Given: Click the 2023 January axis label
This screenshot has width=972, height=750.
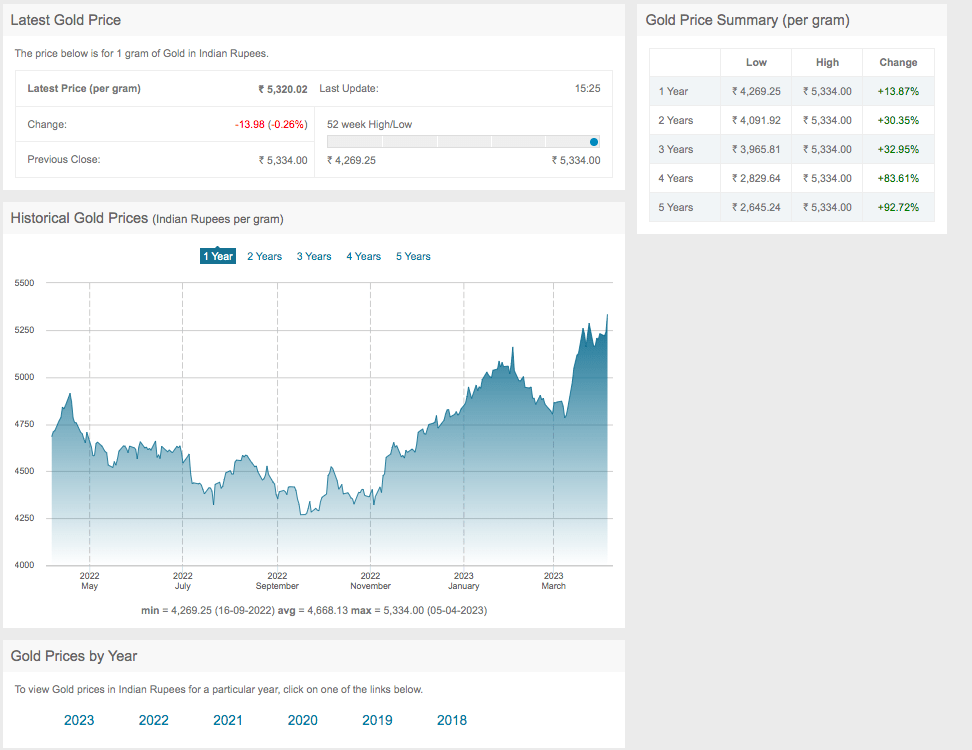Looking at the screenshot, I should coord(464,581).
